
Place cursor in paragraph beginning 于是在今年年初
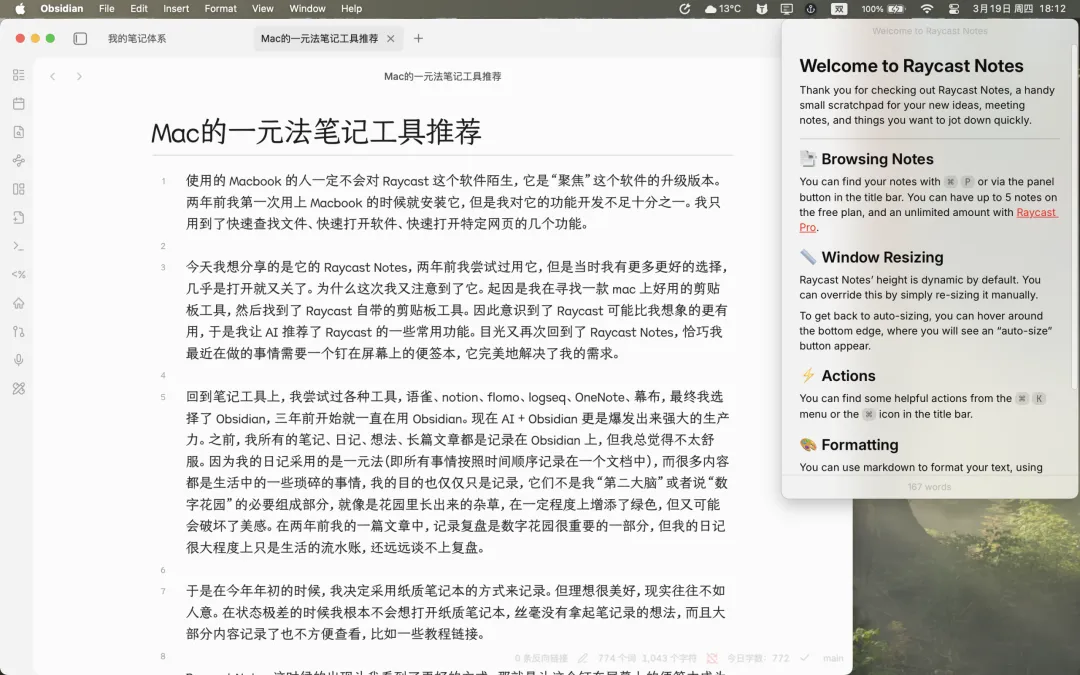point(455,612)
